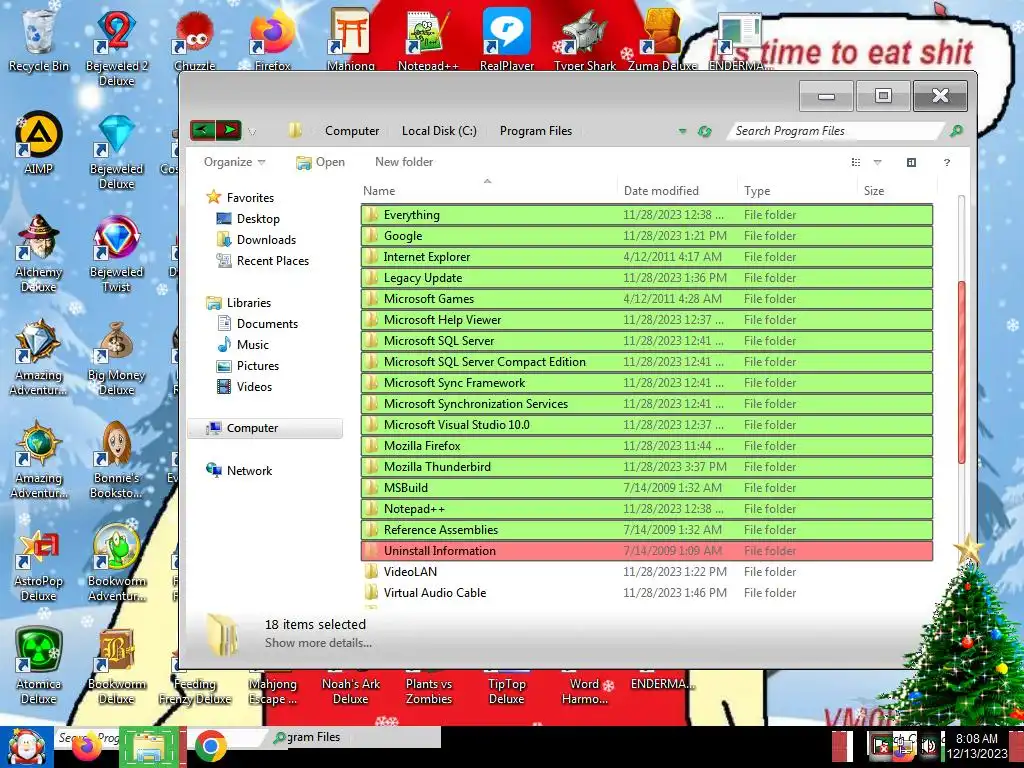
Task: Click the Search Program Files box
Action: [x=835, y=131]
